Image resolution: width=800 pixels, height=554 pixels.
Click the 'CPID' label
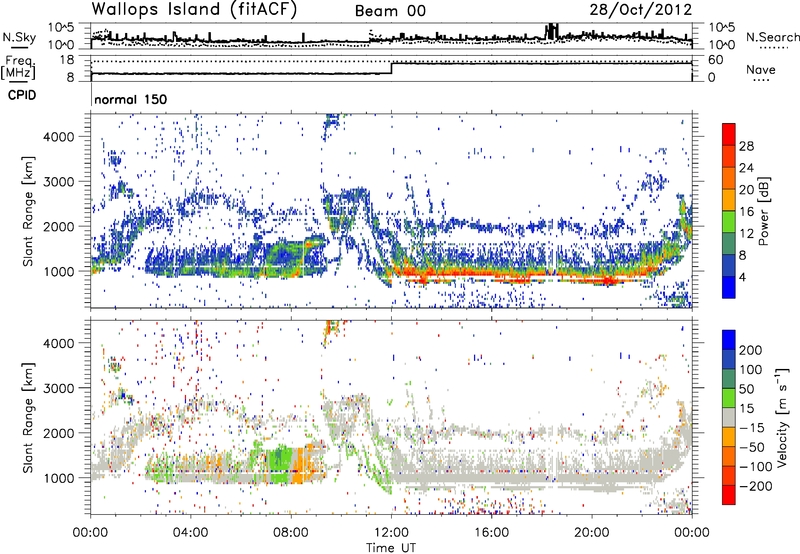pyautogui.click(x=22, y=95)
